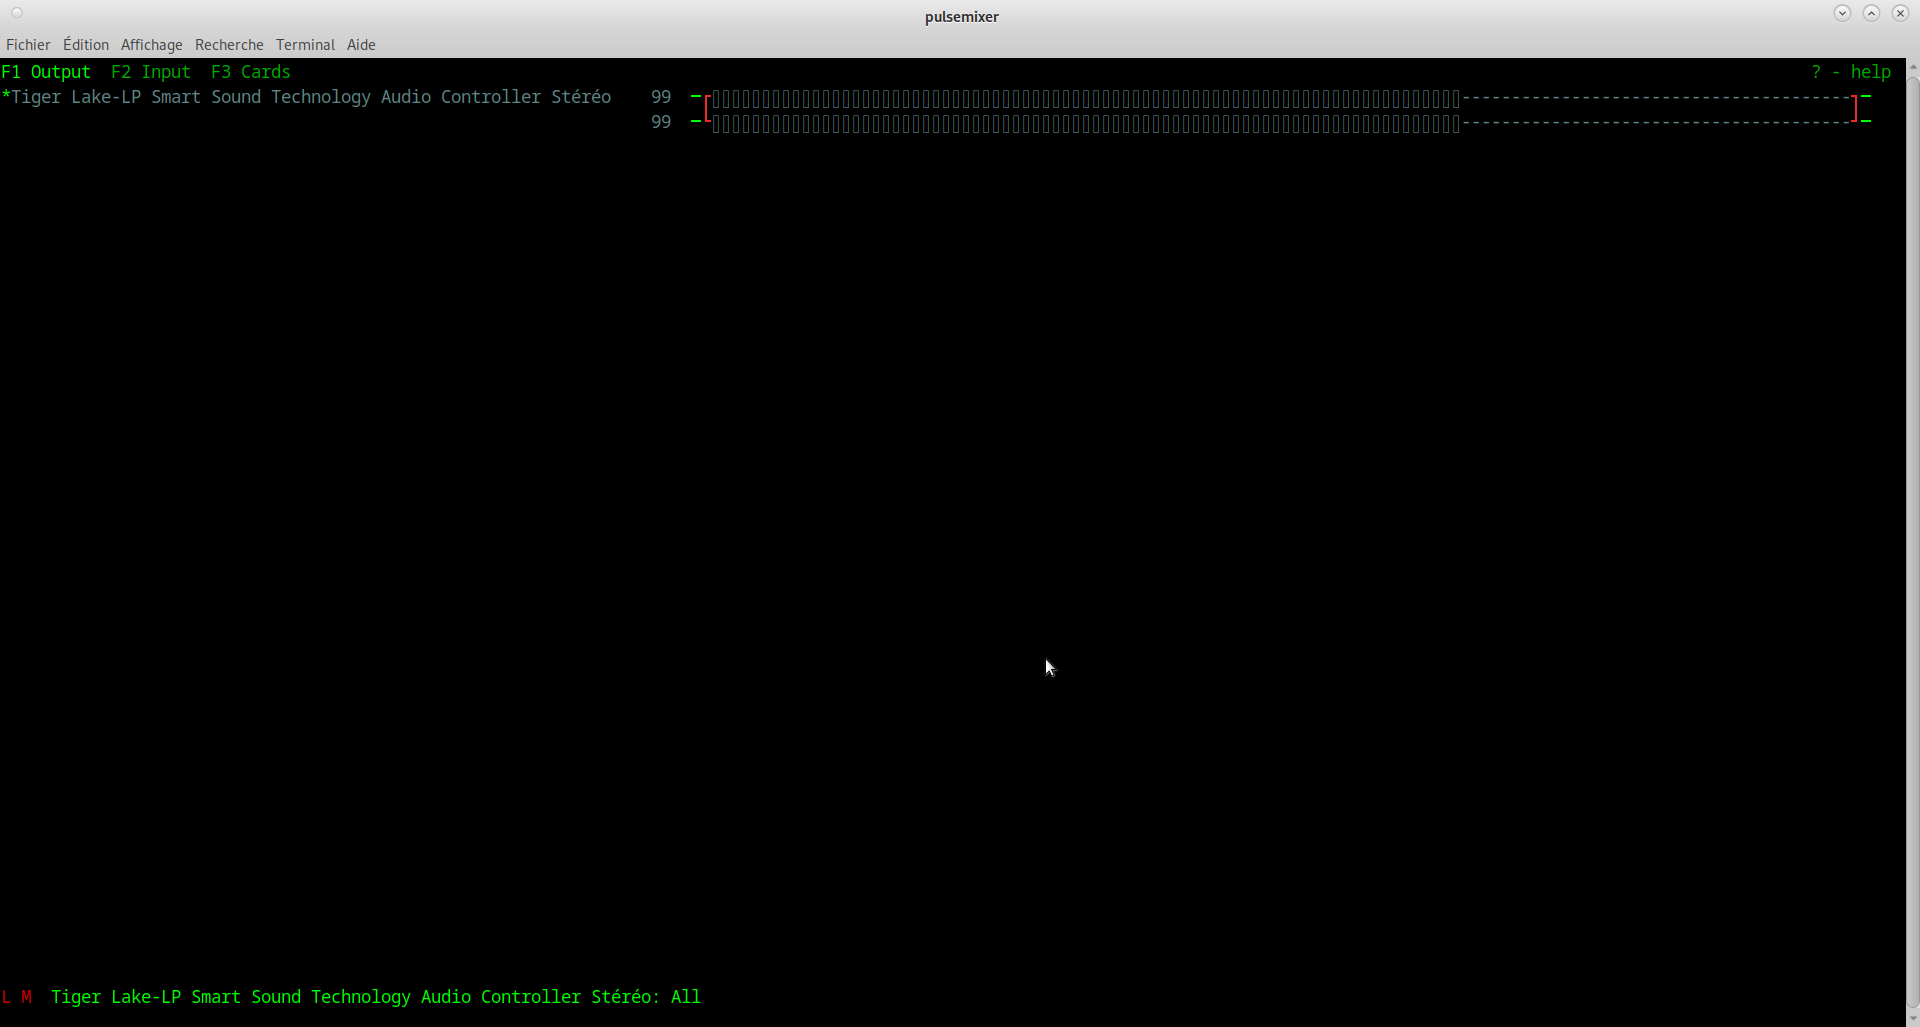Click the lower channel volume bar

coord(1281,123)
